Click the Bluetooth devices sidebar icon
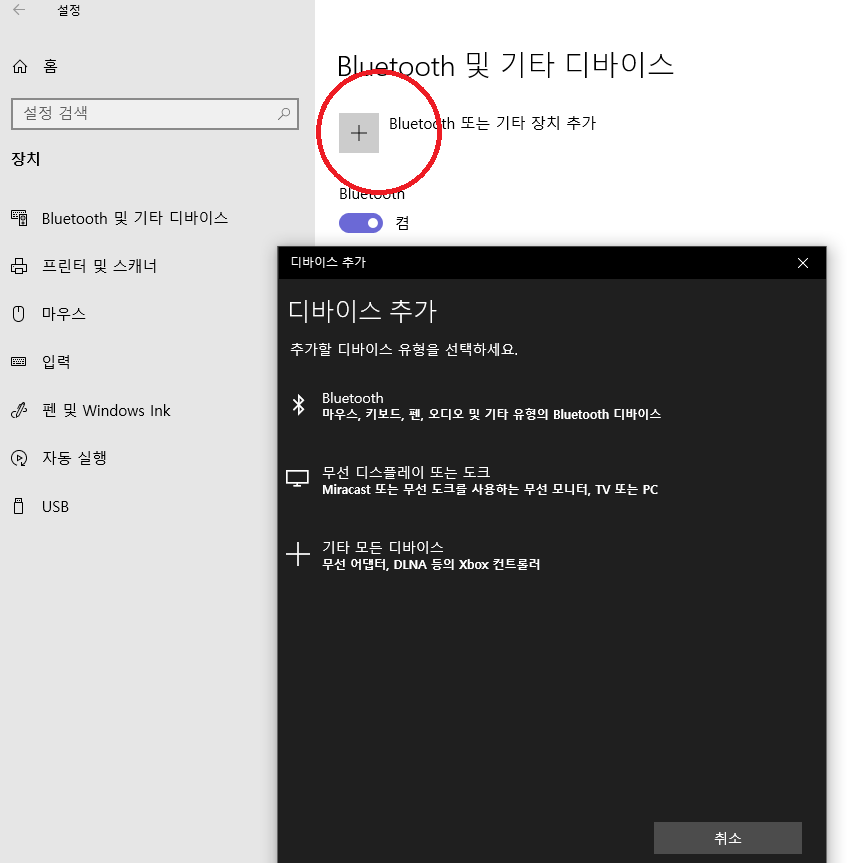The image size is (847, 863). [x=19, y=218]
